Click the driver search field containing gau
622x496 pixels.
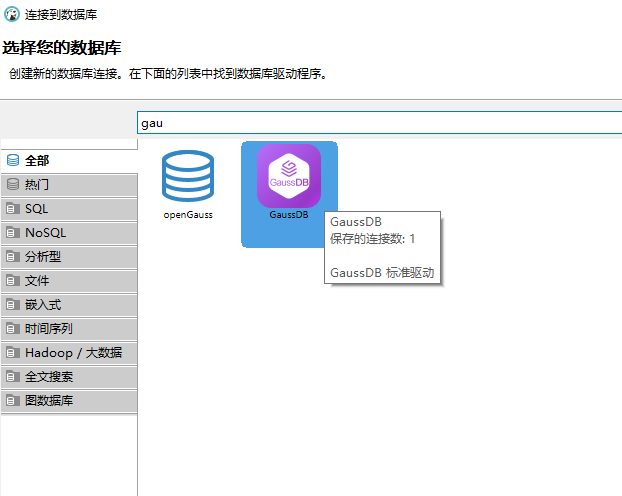click(380, 123)
